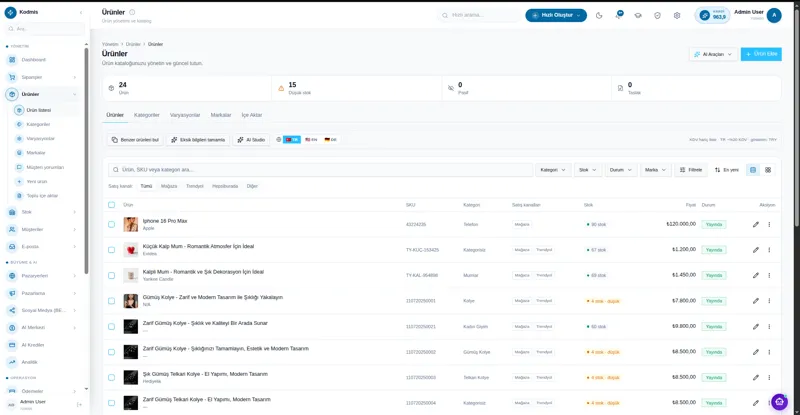Switch to the Kategoriler tab
The height and width of the screenshot is (415, 800).
(x=146, y=115)
